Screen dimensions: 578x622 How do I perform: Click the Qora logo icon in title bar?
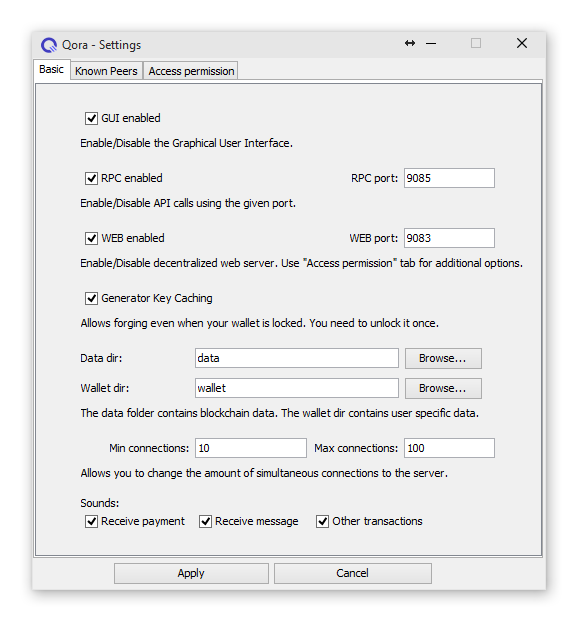click(x=49, y=45)
